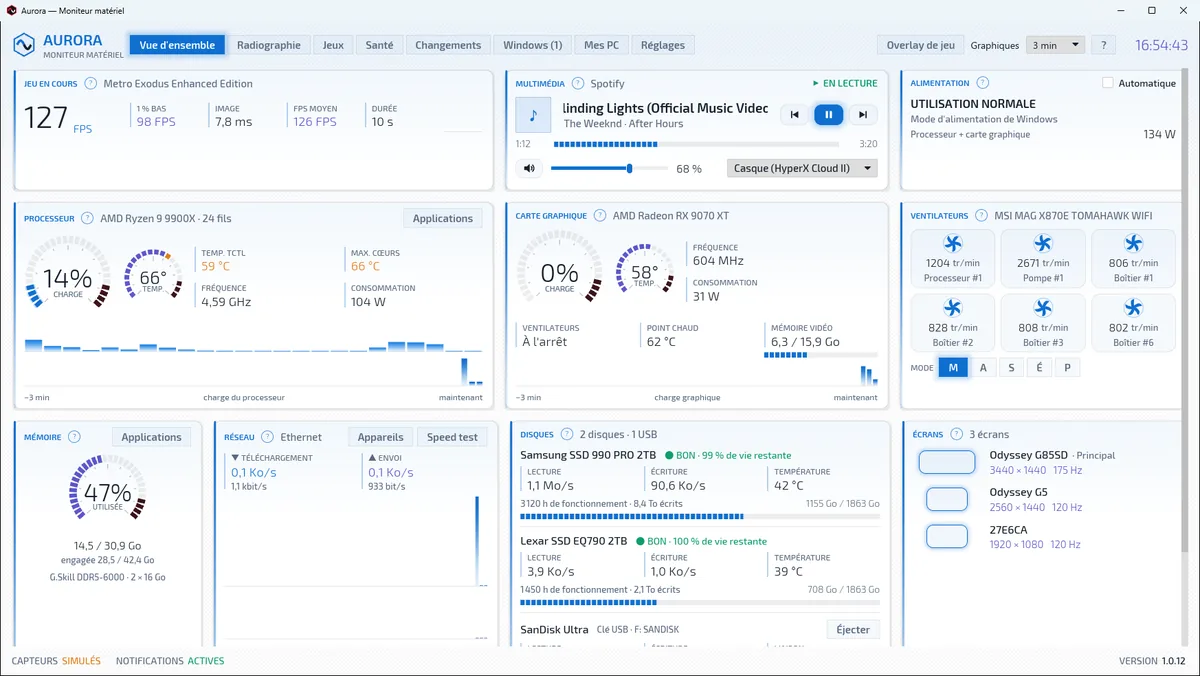Go to the Windows (1) tab

[533, 45]
